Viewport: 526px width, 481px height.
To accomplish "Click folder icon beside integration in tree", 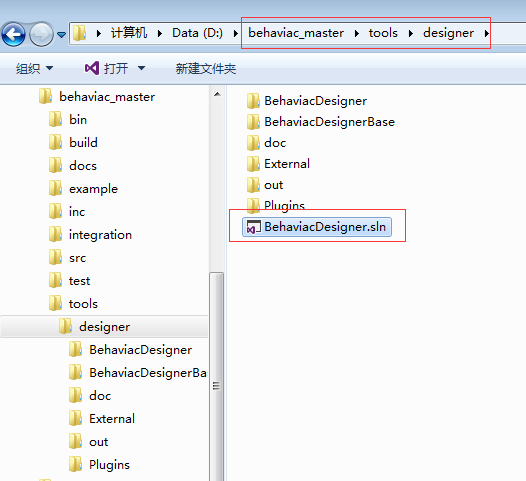I will click(55, 235).
